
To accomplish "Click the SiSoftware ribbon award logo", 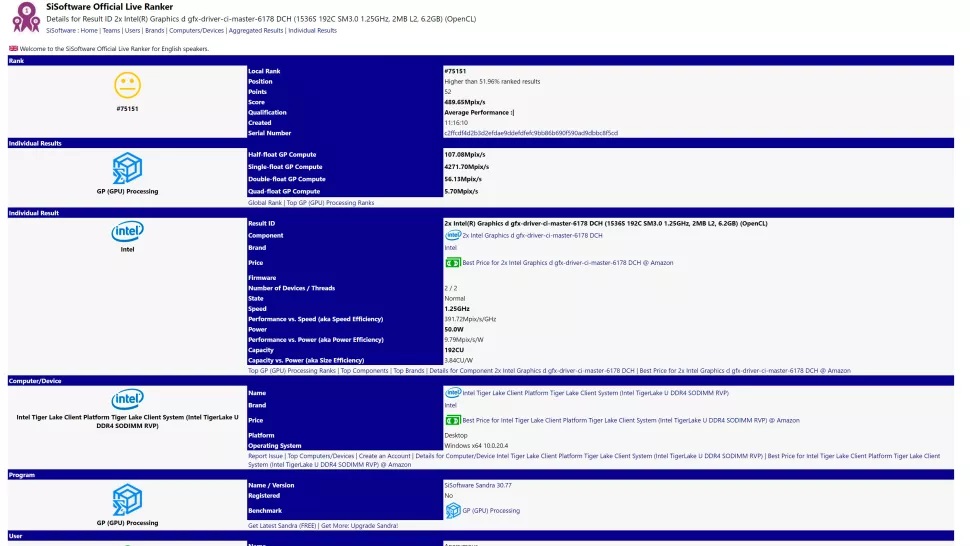I will coord(26,17).
